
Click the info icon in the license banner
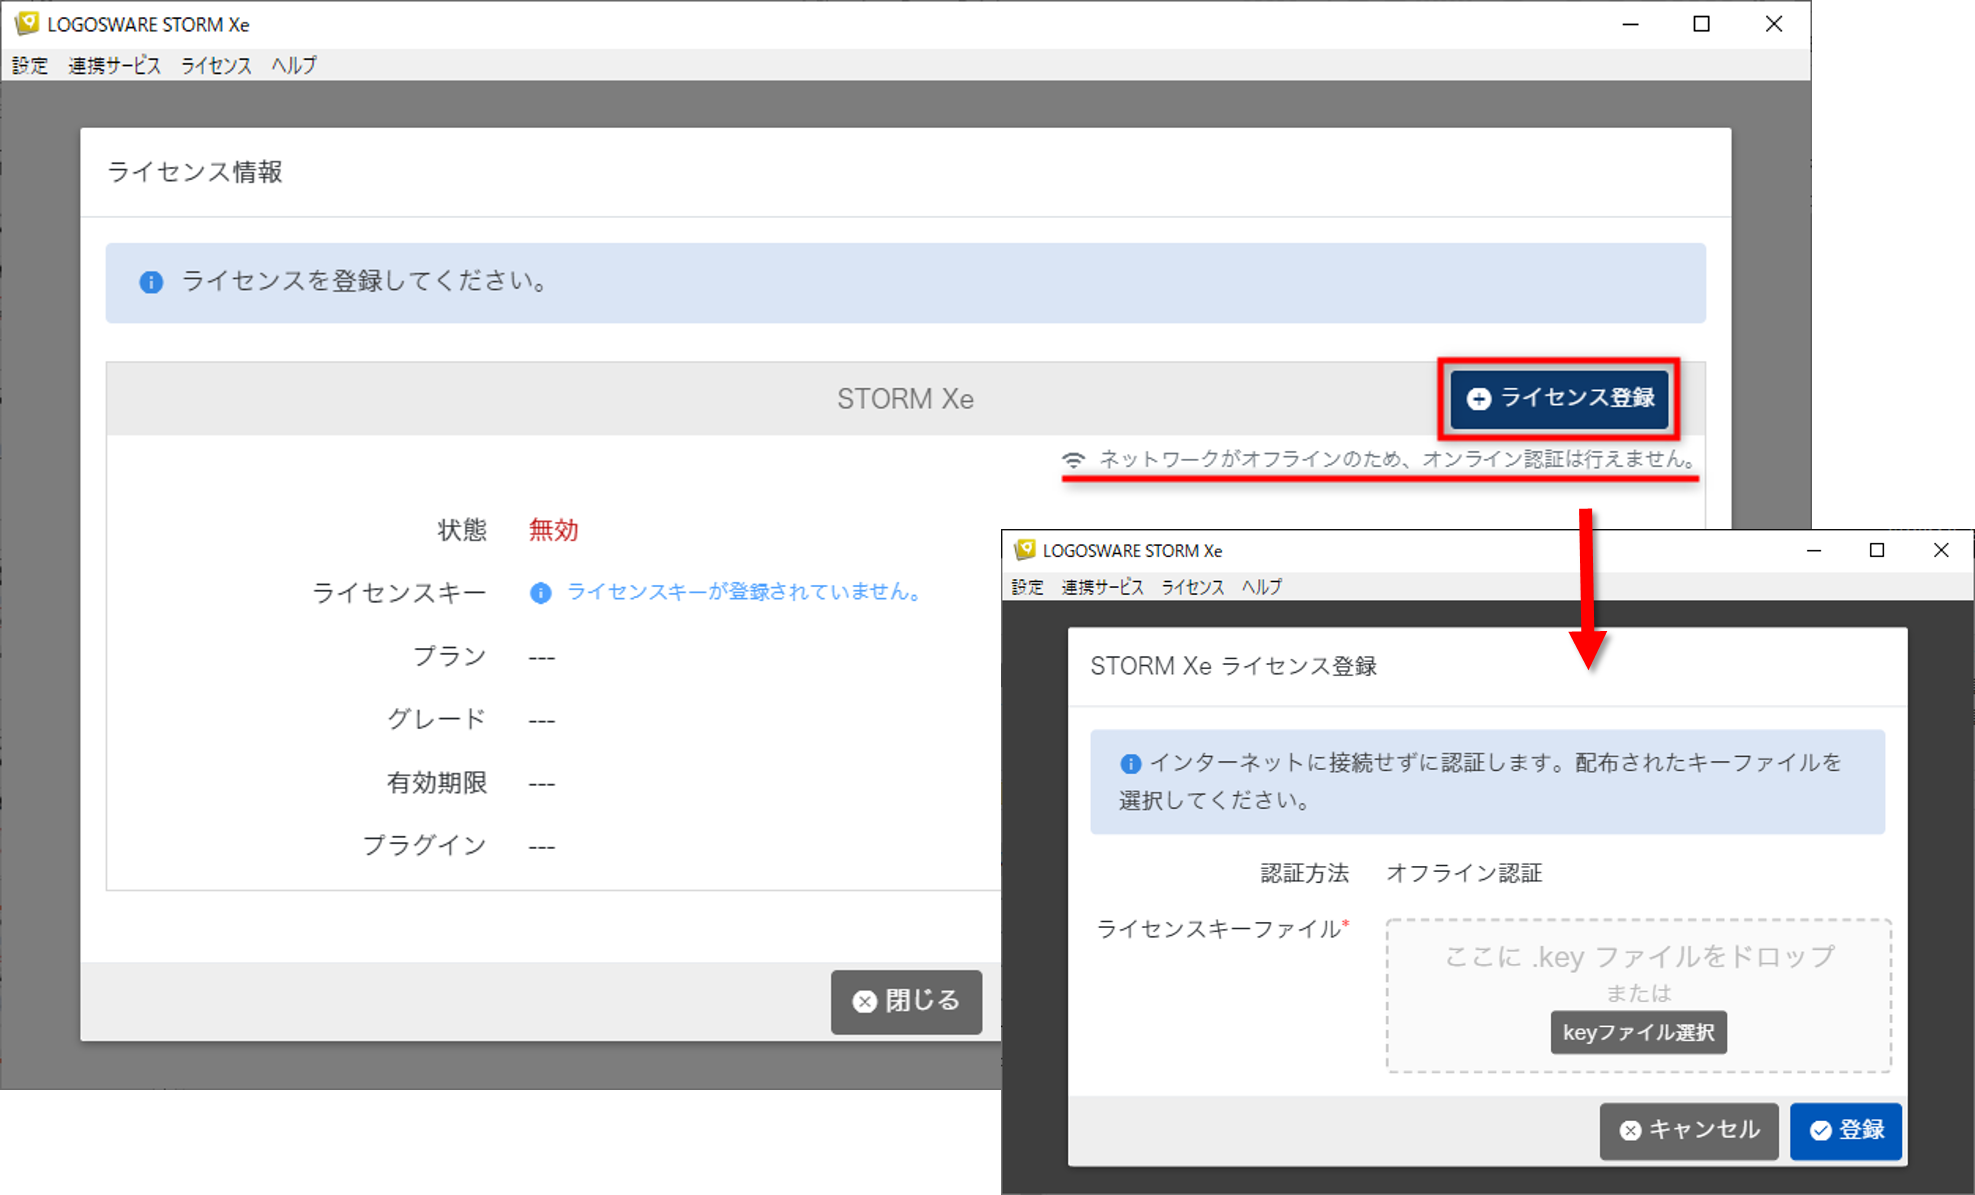[151, 282]
